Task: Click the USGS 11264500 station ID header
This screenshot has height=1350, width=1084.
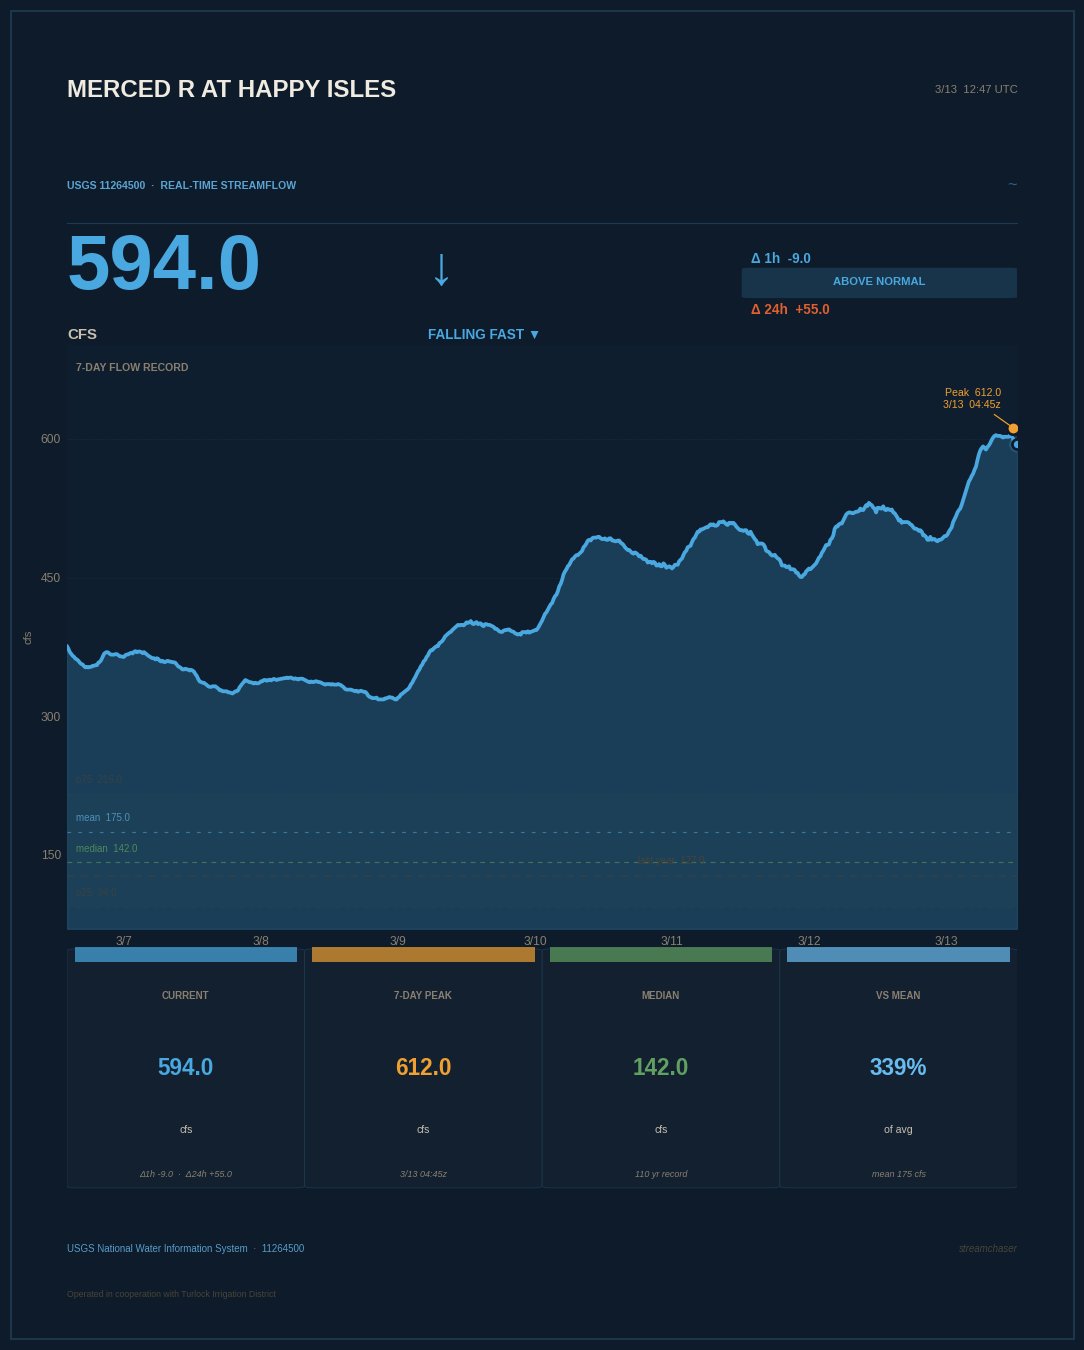Action: [x=106, y=185]
